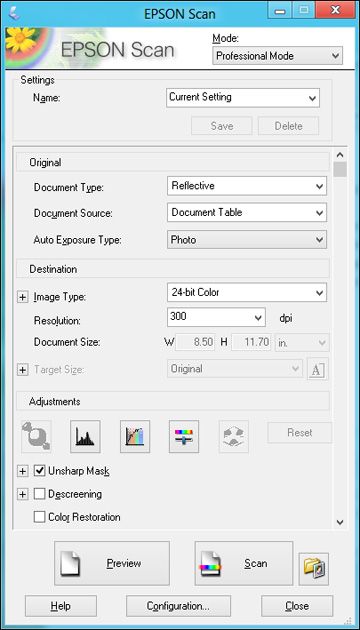Click the Close button
The height and width of the screenshot is (630, 360).
click(x=297, y=606)
